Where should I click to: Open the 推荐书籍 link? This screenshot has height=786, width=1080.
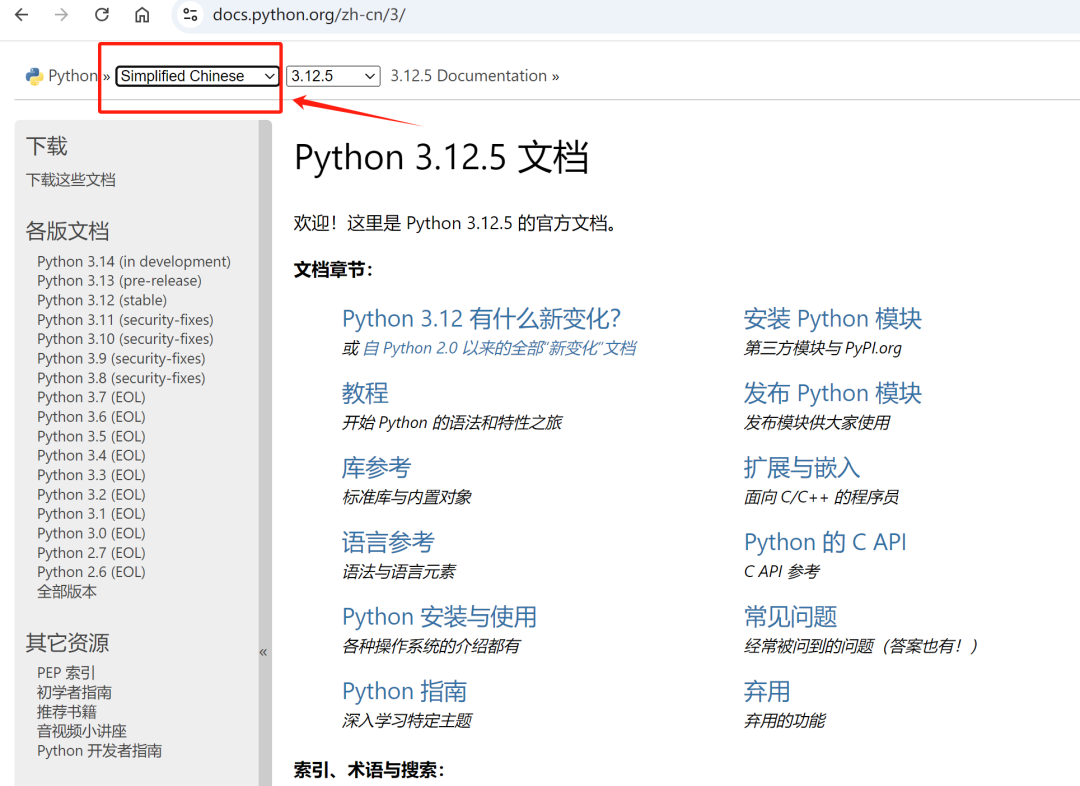pyautogui.click(x=67, y=712)
